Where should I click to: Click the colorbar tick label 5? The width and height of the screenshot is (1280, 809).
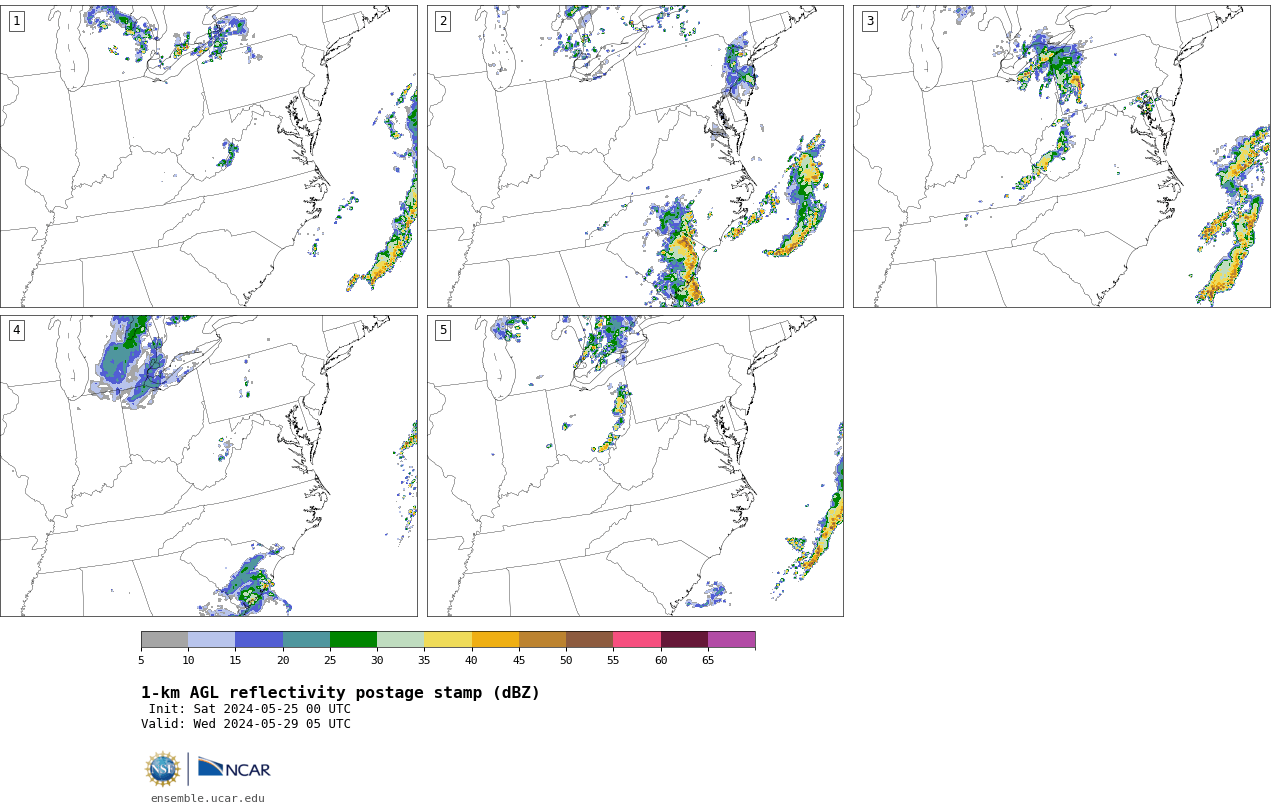click(x=141, y=660)
